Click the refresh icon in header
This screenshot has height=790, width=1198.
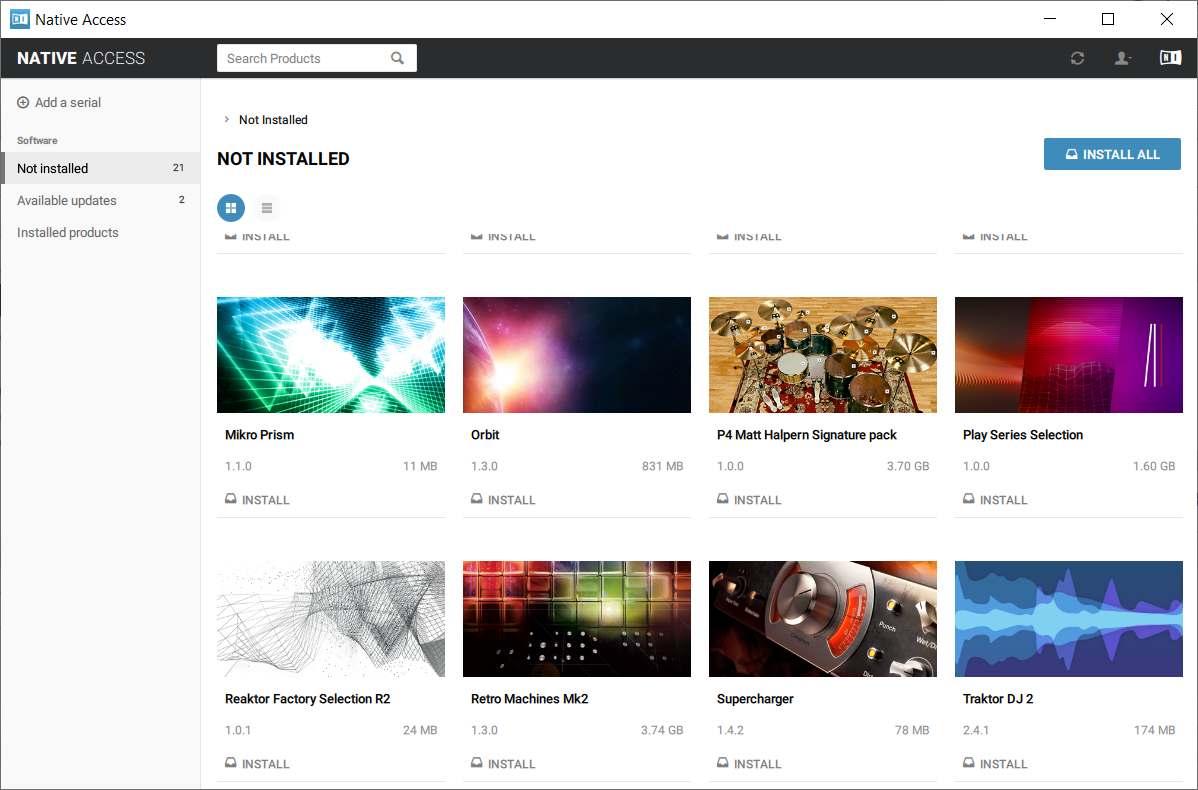point(1077,58)
